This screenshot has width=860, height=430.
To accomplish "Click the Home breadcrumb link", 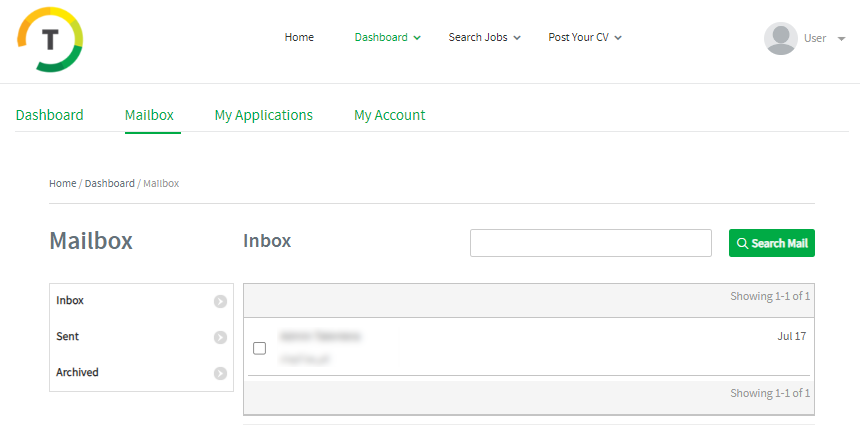I will (62, 184).
